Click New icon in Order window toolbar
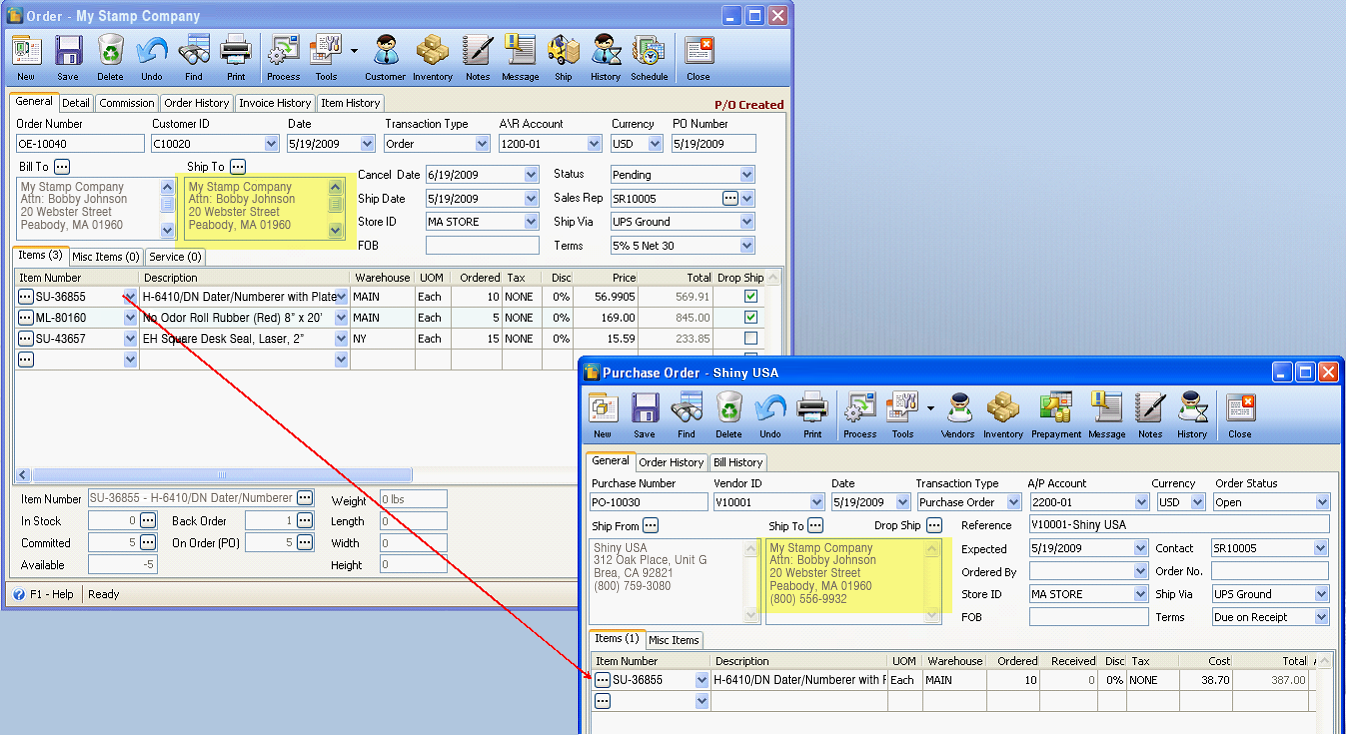Image resolution: width=1346 pixels, height=735 pixels. 26,50
